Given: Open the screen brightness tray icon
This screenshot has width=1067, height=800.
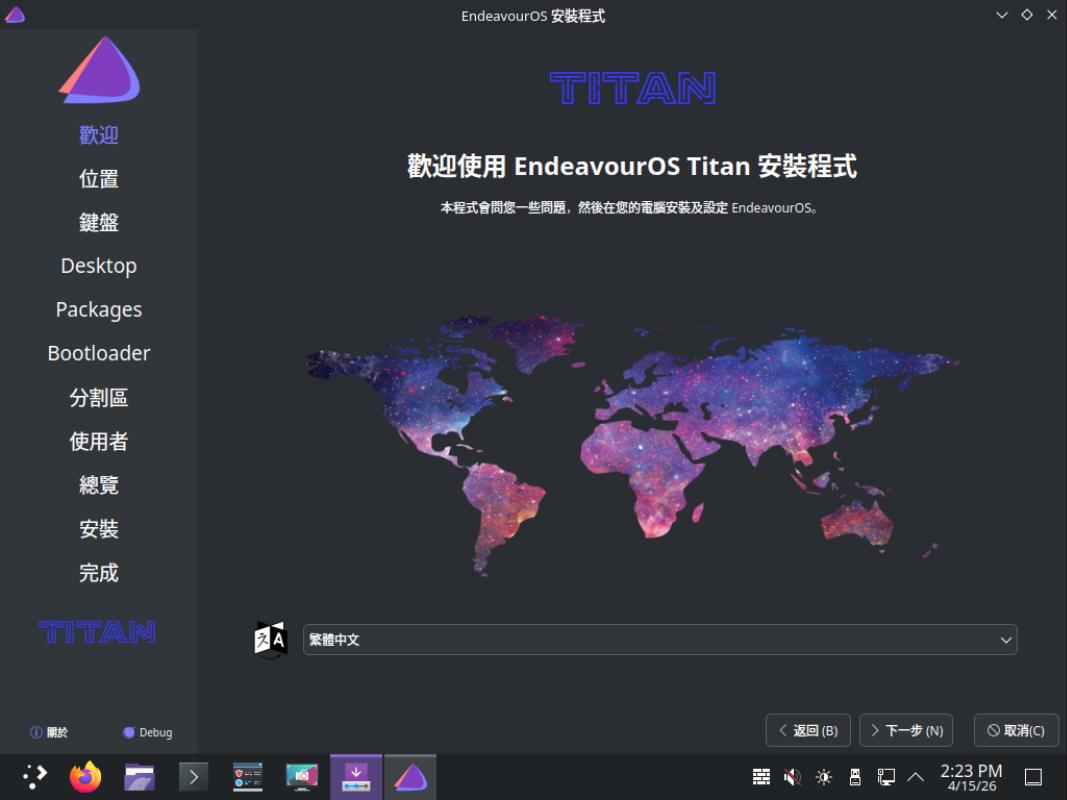Looking at the screenshot, I should [x=823, y=777].
